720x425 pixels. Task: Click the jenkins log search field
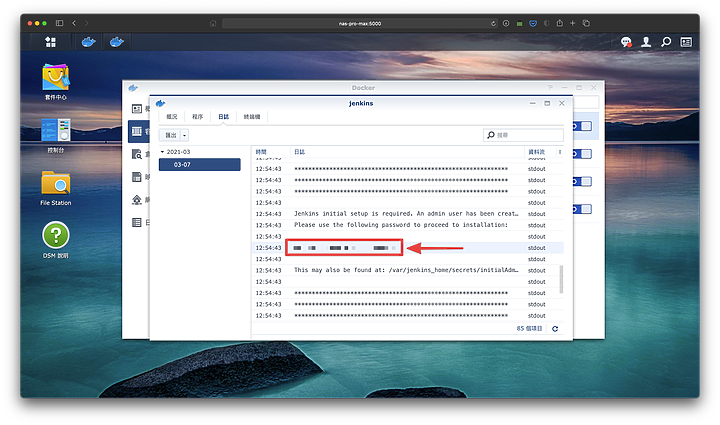(x=523, y=135)
